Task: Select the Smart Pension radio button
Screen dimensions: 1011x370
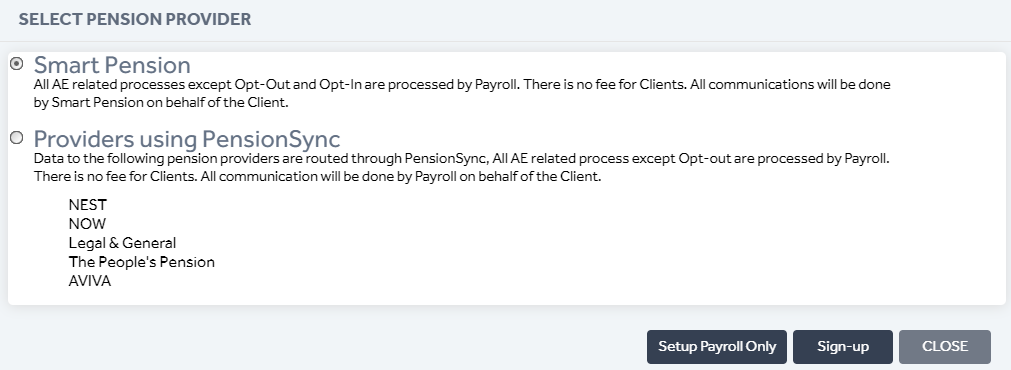Action: coord(17,64)
